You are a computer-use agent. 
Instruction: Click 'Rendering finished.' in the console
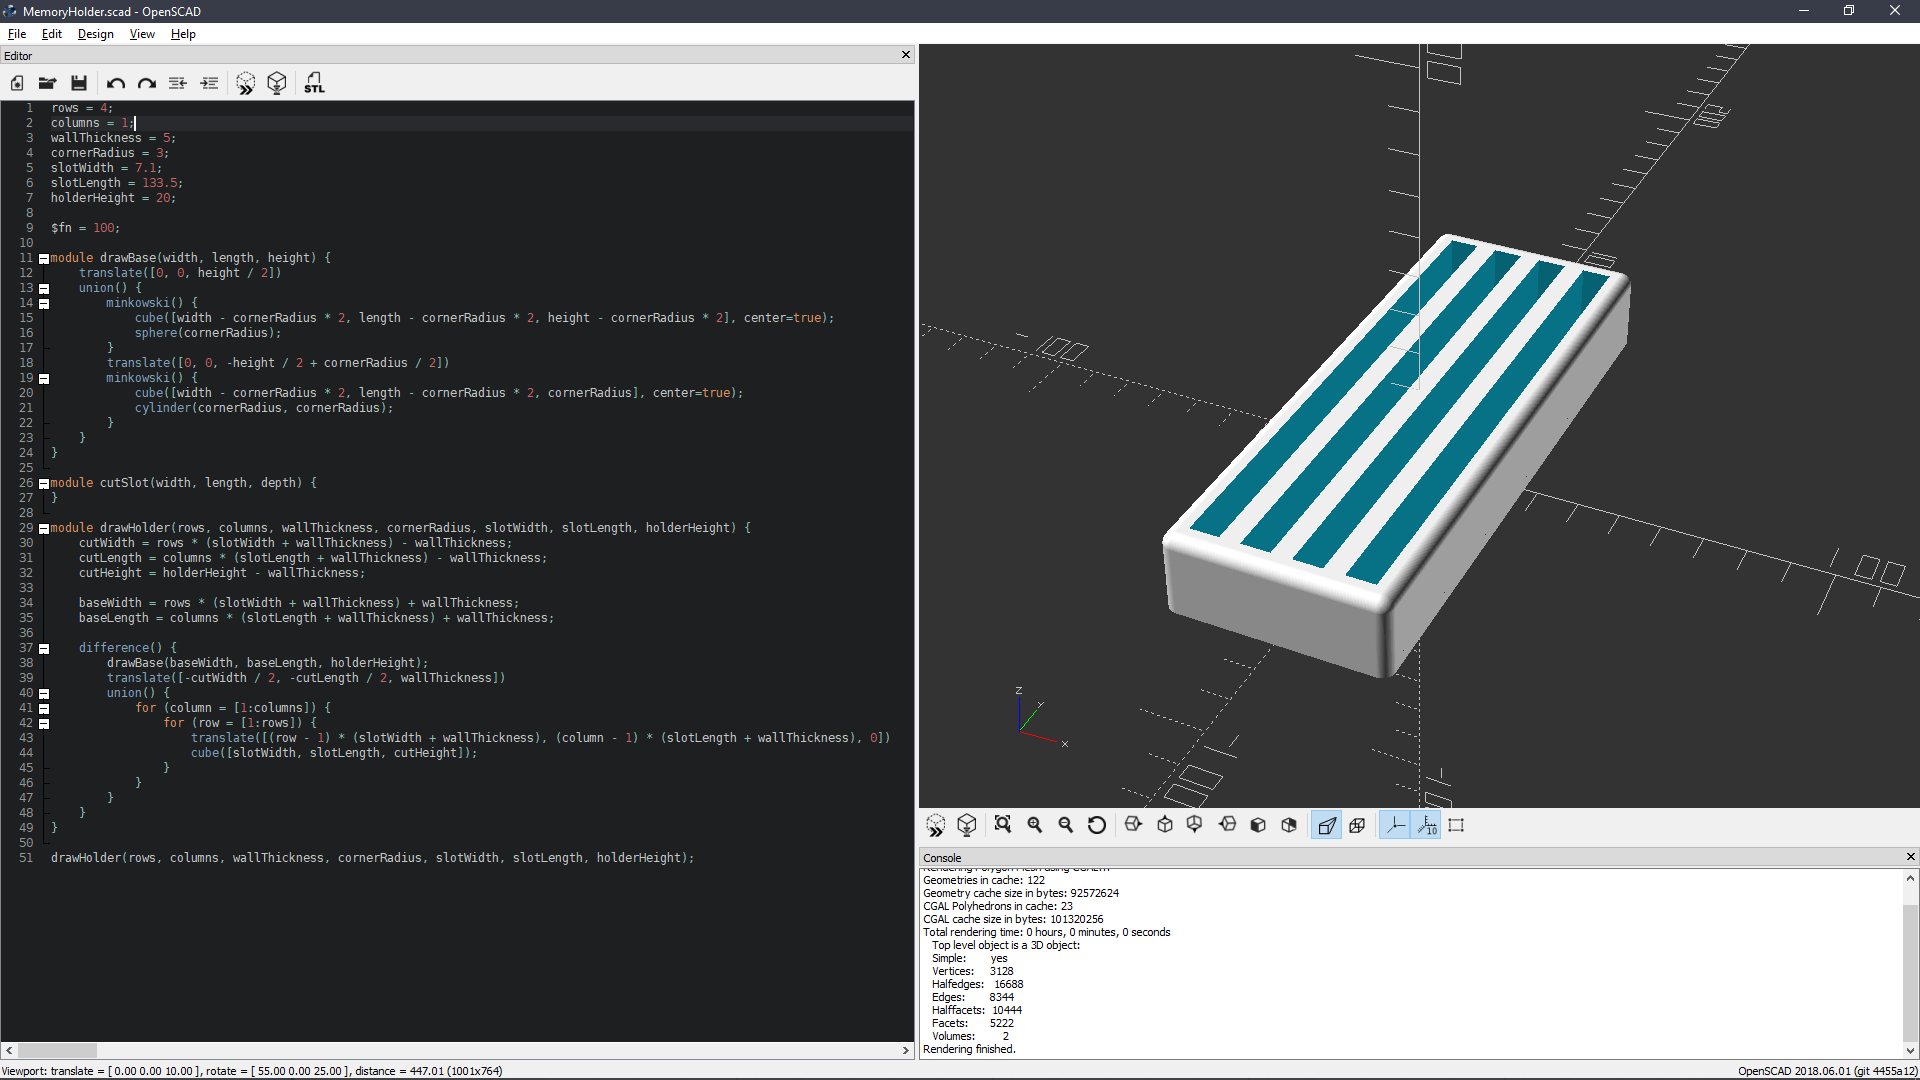(969, 1049)
